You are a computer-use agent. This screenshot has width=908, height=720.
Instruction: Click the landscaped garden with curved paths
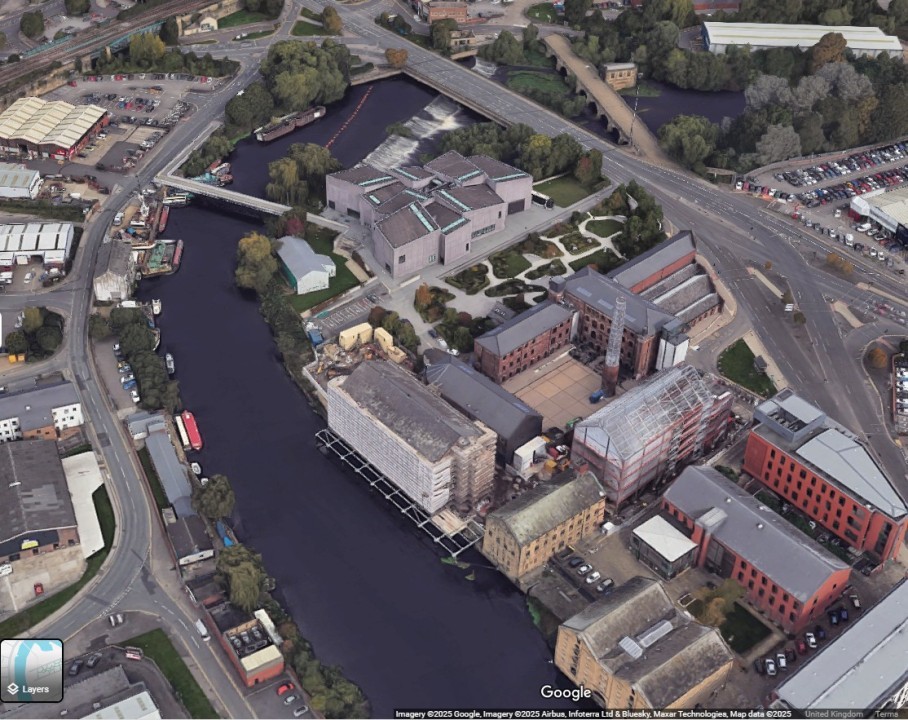pos(530,262)
